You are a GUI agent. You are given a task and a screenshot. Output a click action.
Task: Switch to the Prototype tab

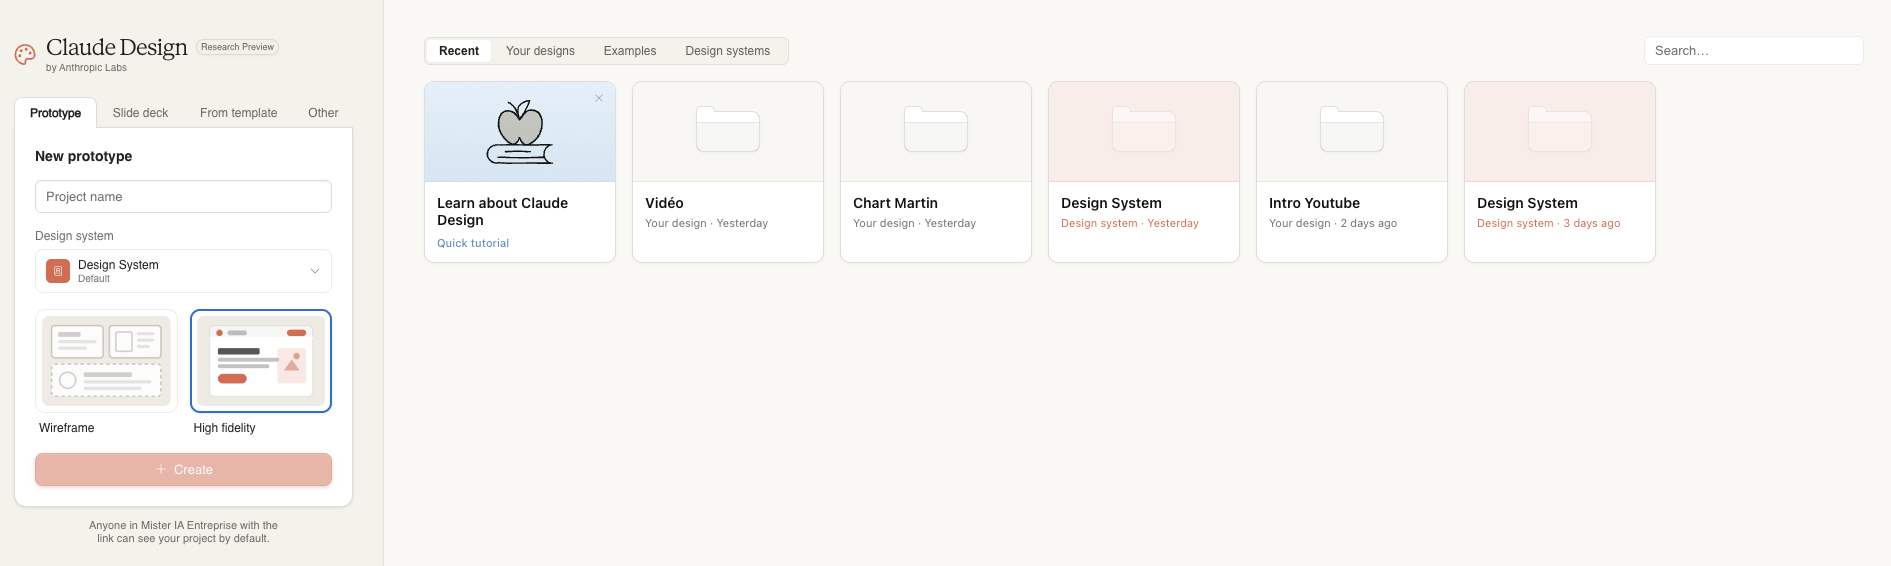pyautogui.click(x=56, y=113)
